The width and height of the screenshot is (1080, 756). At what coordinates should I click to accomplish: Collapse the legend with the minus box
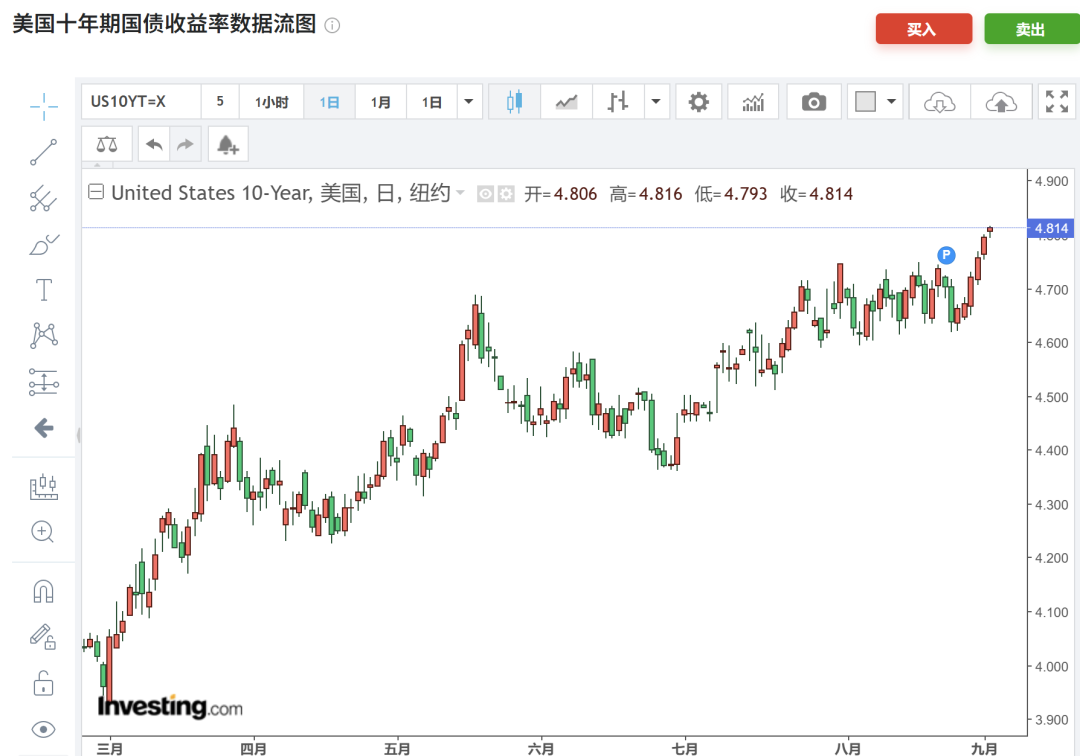(96, 192)
